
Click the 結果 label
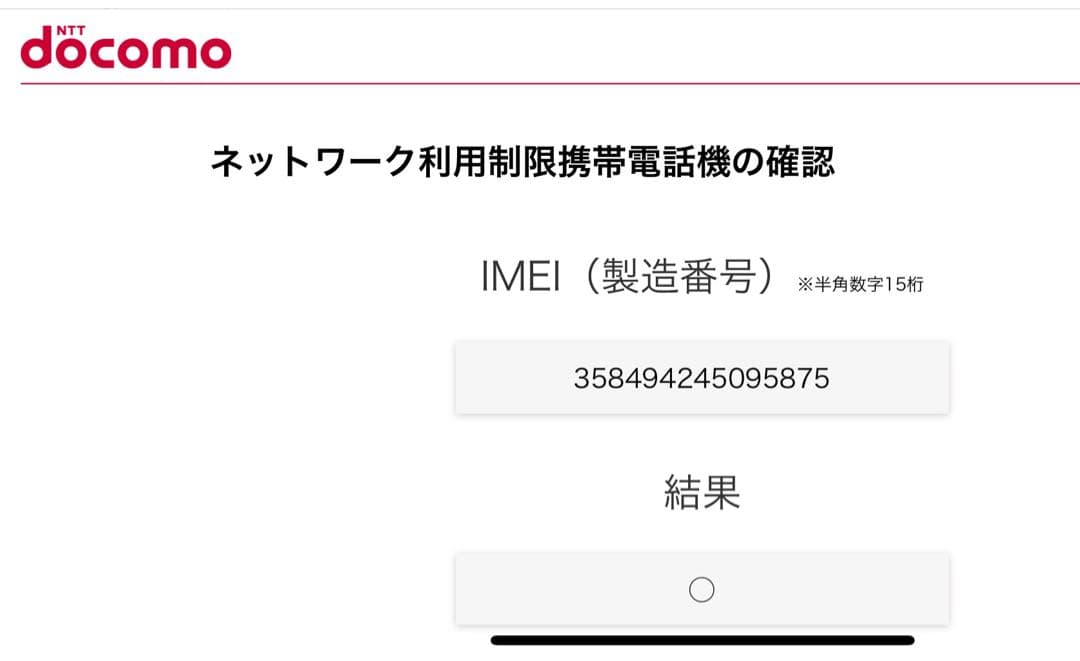(x=702, y=492)
